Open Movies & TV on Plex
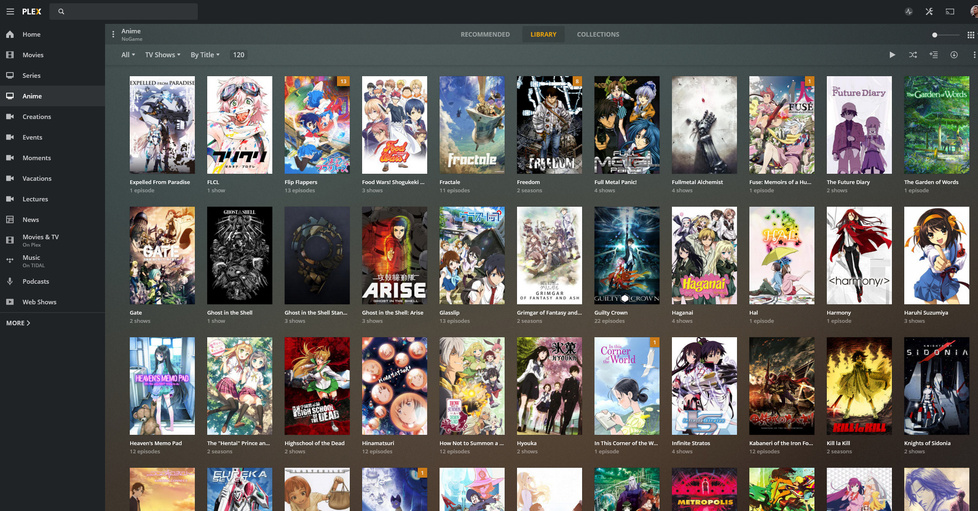This screenshot has height=511, width=978. (x=52, y=240)
